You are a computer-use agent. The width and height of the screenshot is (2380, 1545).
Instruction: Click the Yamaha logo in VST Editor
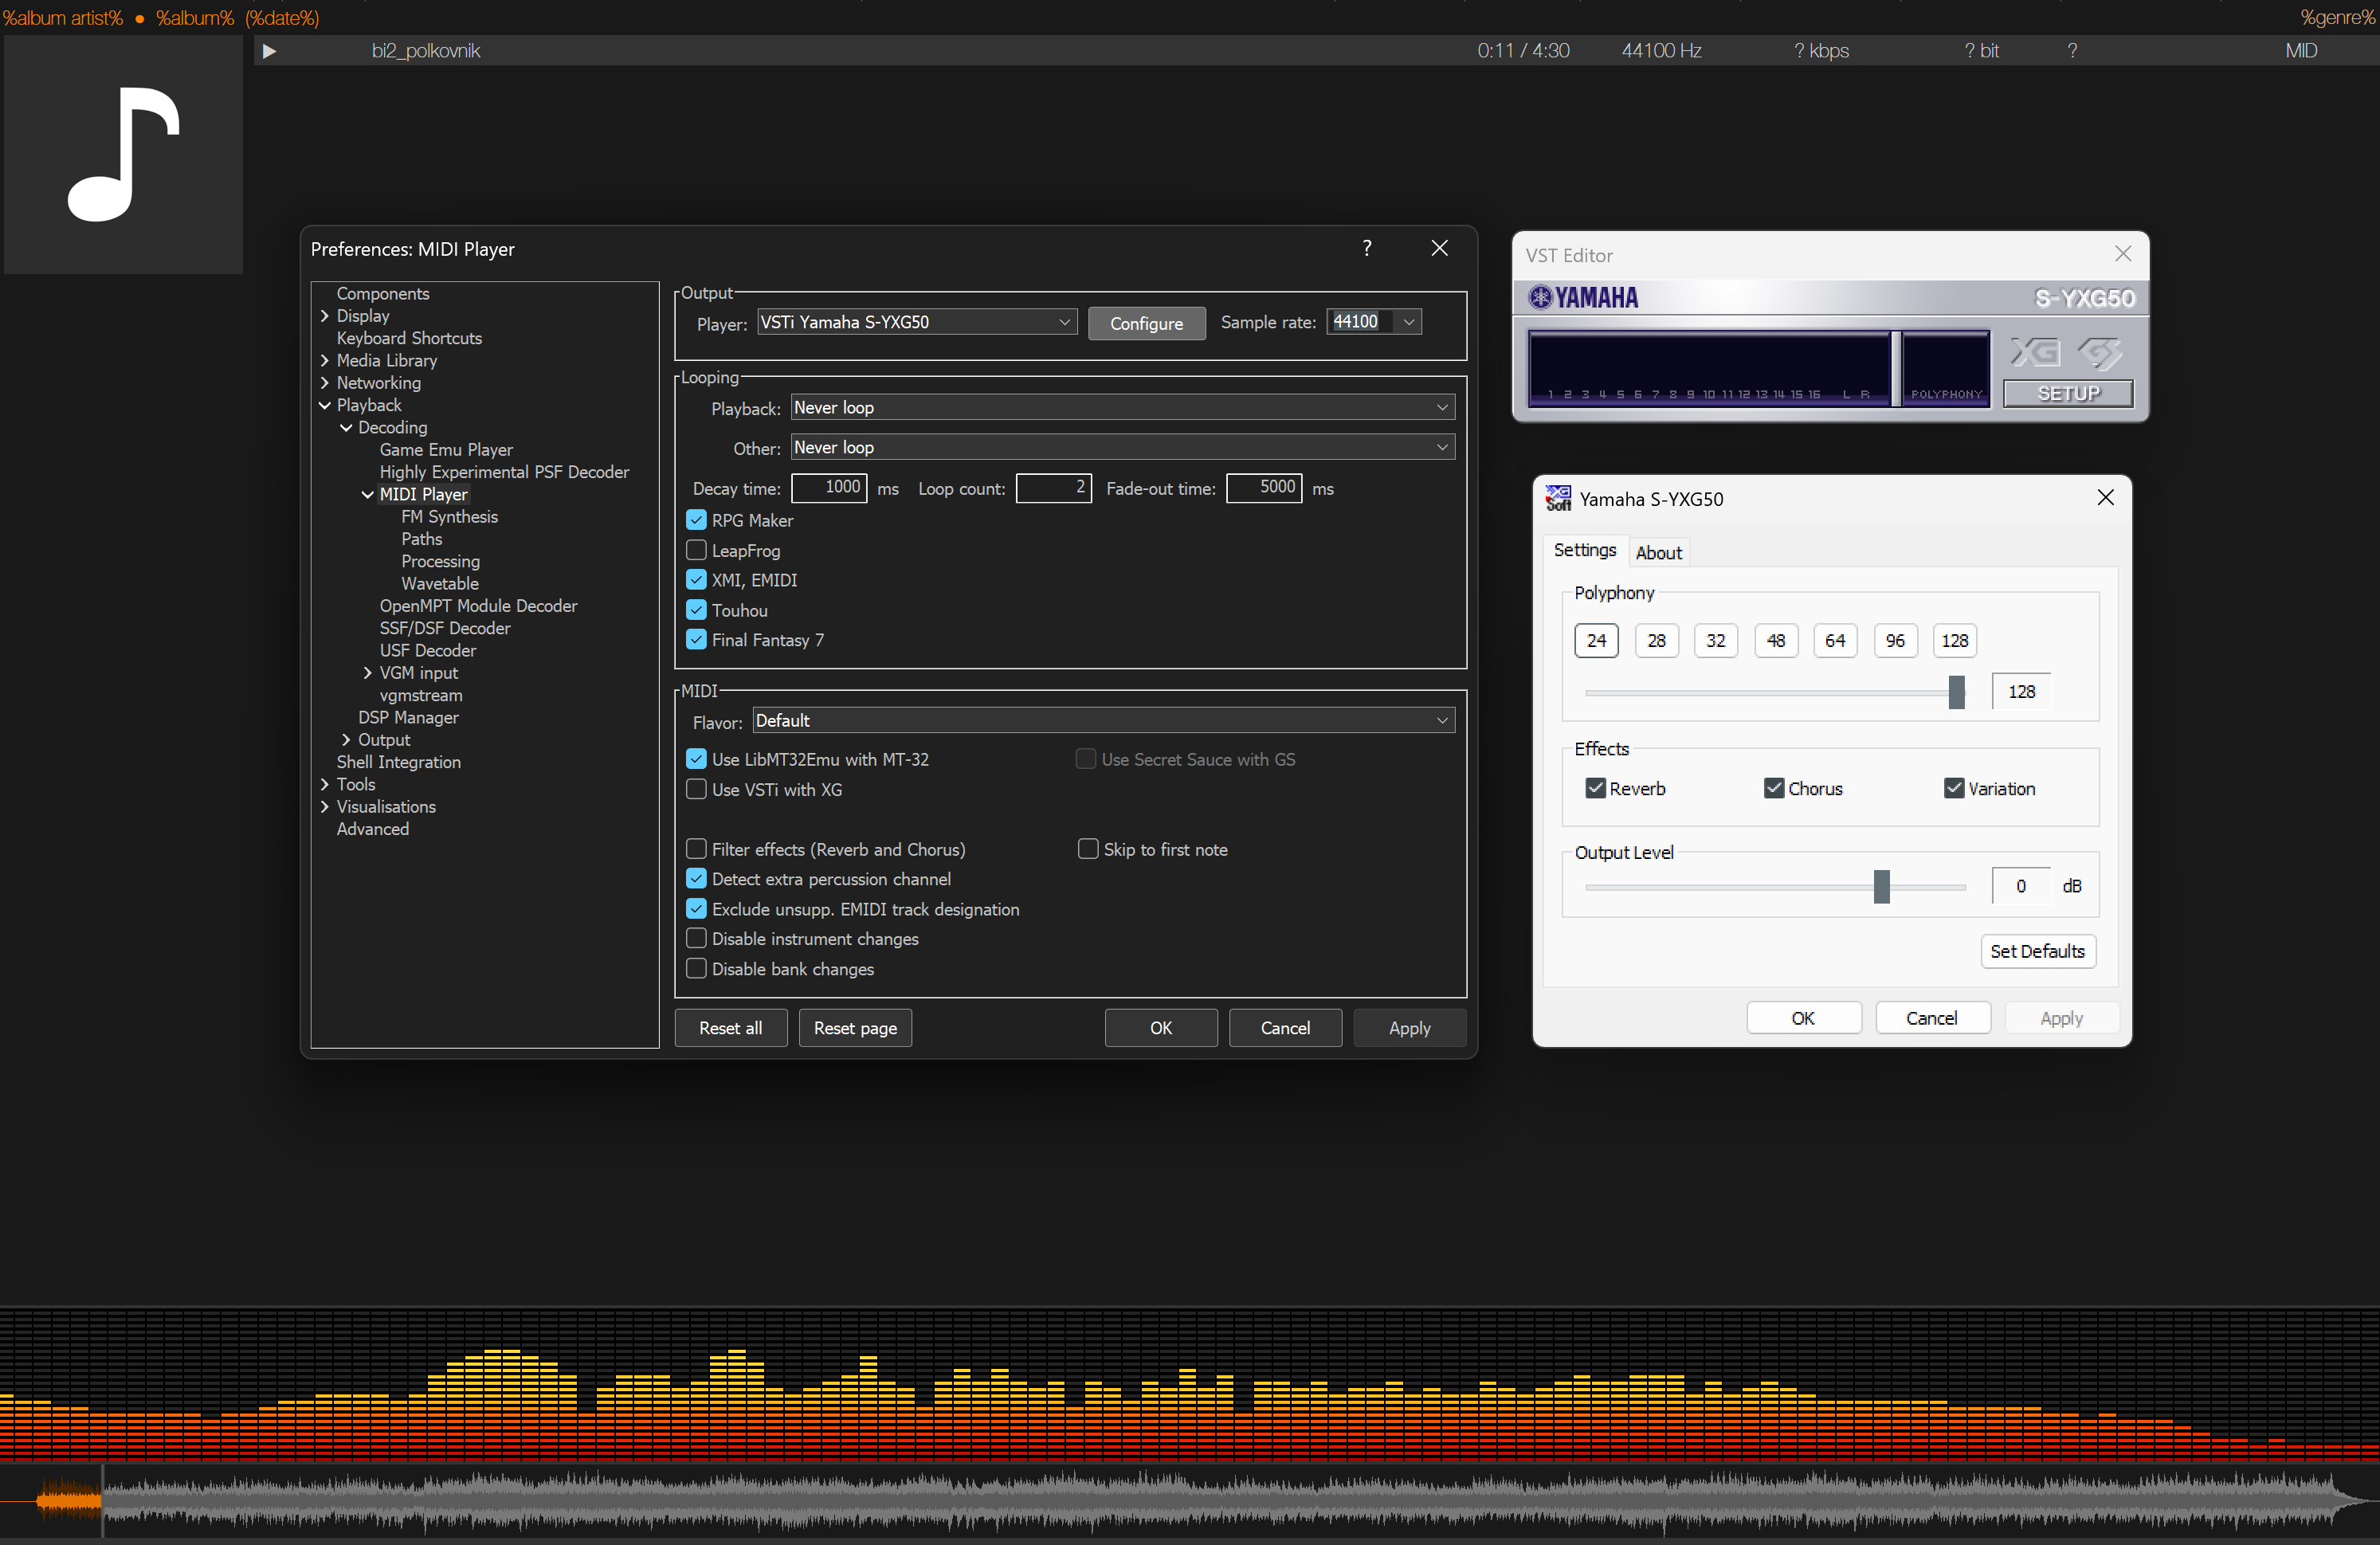tap(1584, 298)
